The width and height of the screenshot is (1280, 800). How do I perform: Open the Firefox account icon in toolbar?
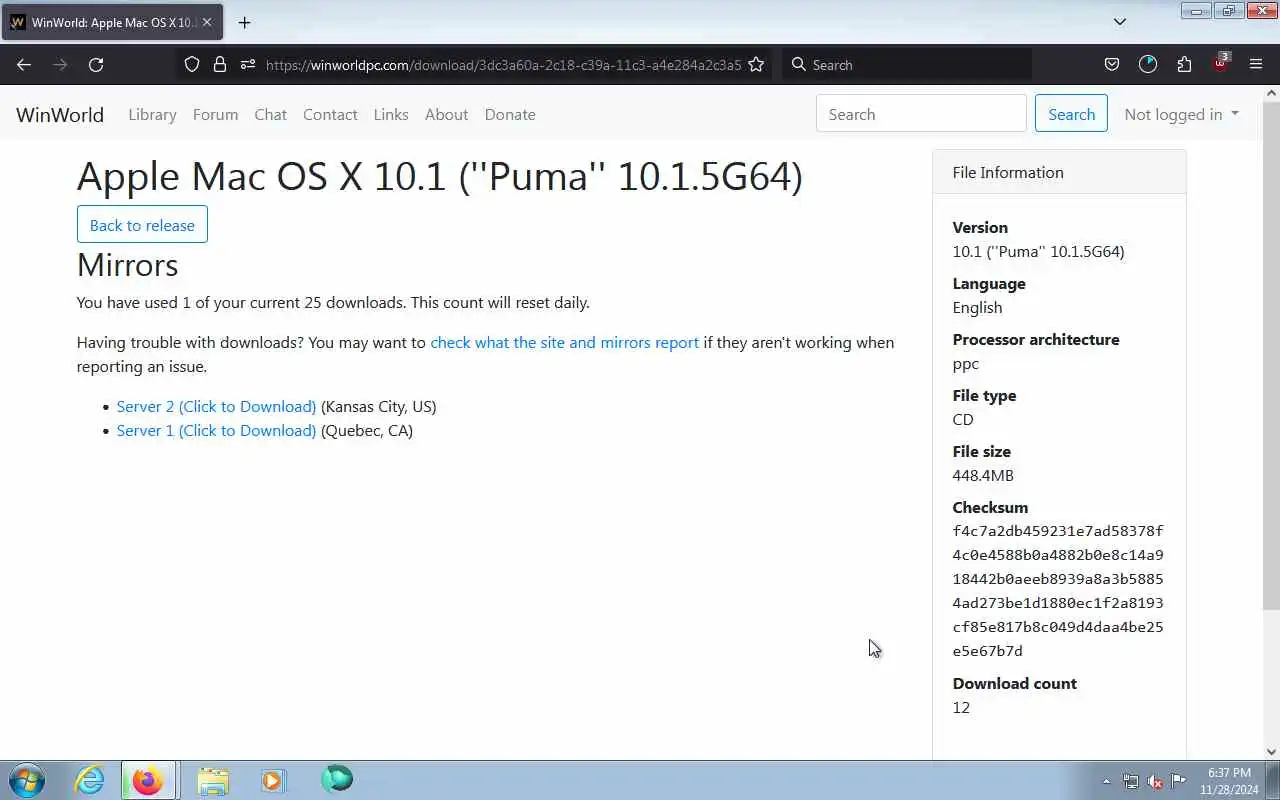pyautogui.click(x=1148, y=64)
